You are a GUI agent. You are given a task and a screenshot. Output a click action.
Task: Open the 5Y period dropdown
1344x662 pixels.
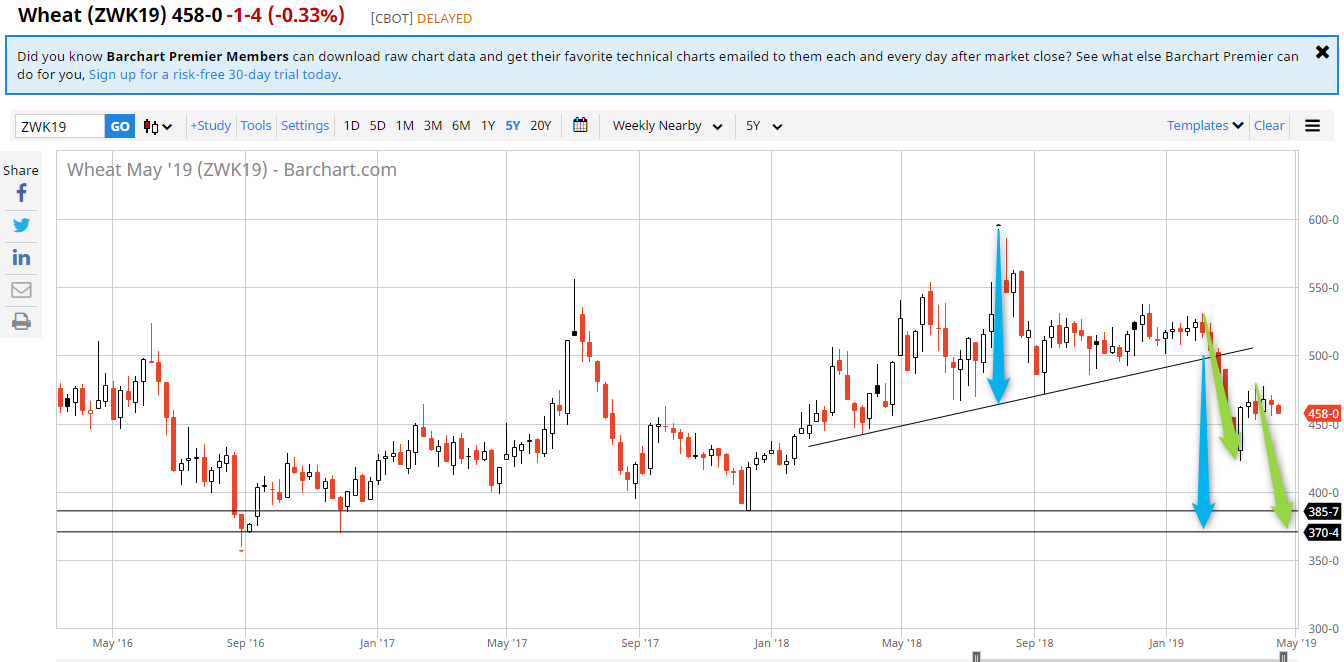click(x=764, y=126)
